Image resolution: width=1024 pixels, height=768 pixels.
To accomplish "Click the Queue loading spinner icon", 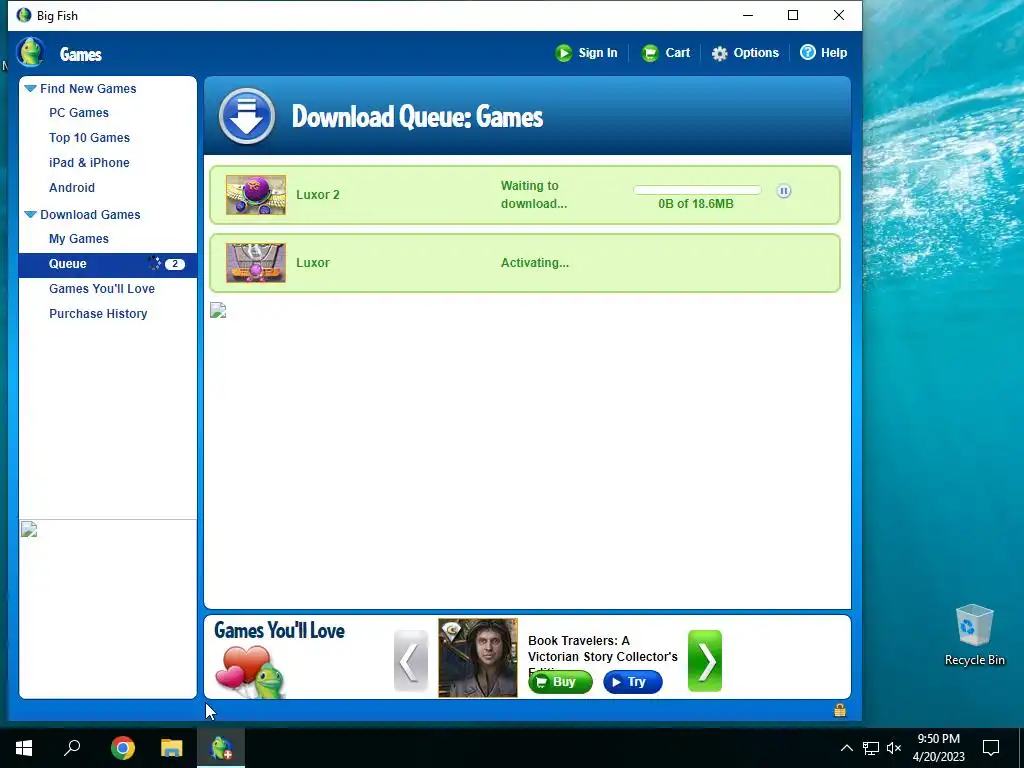I will pos(154,263).
